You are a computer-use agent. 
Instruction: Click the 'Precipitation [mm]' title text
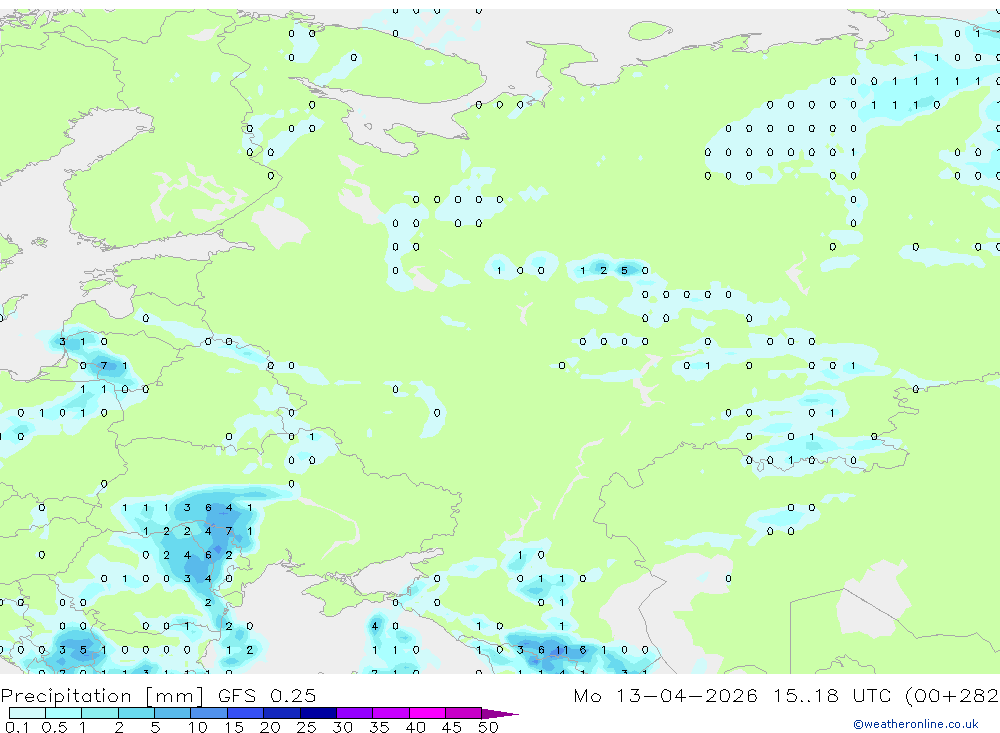pyautogui.click(x=102, y=695)
